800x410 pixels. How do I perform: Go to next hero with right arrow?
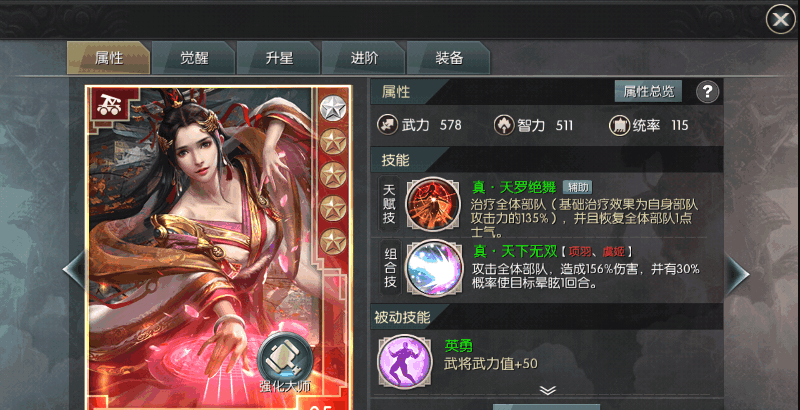736,275
